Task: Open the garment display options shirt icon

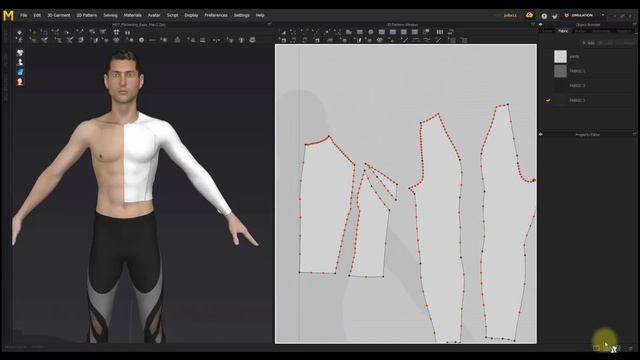Action: (20, 53)
